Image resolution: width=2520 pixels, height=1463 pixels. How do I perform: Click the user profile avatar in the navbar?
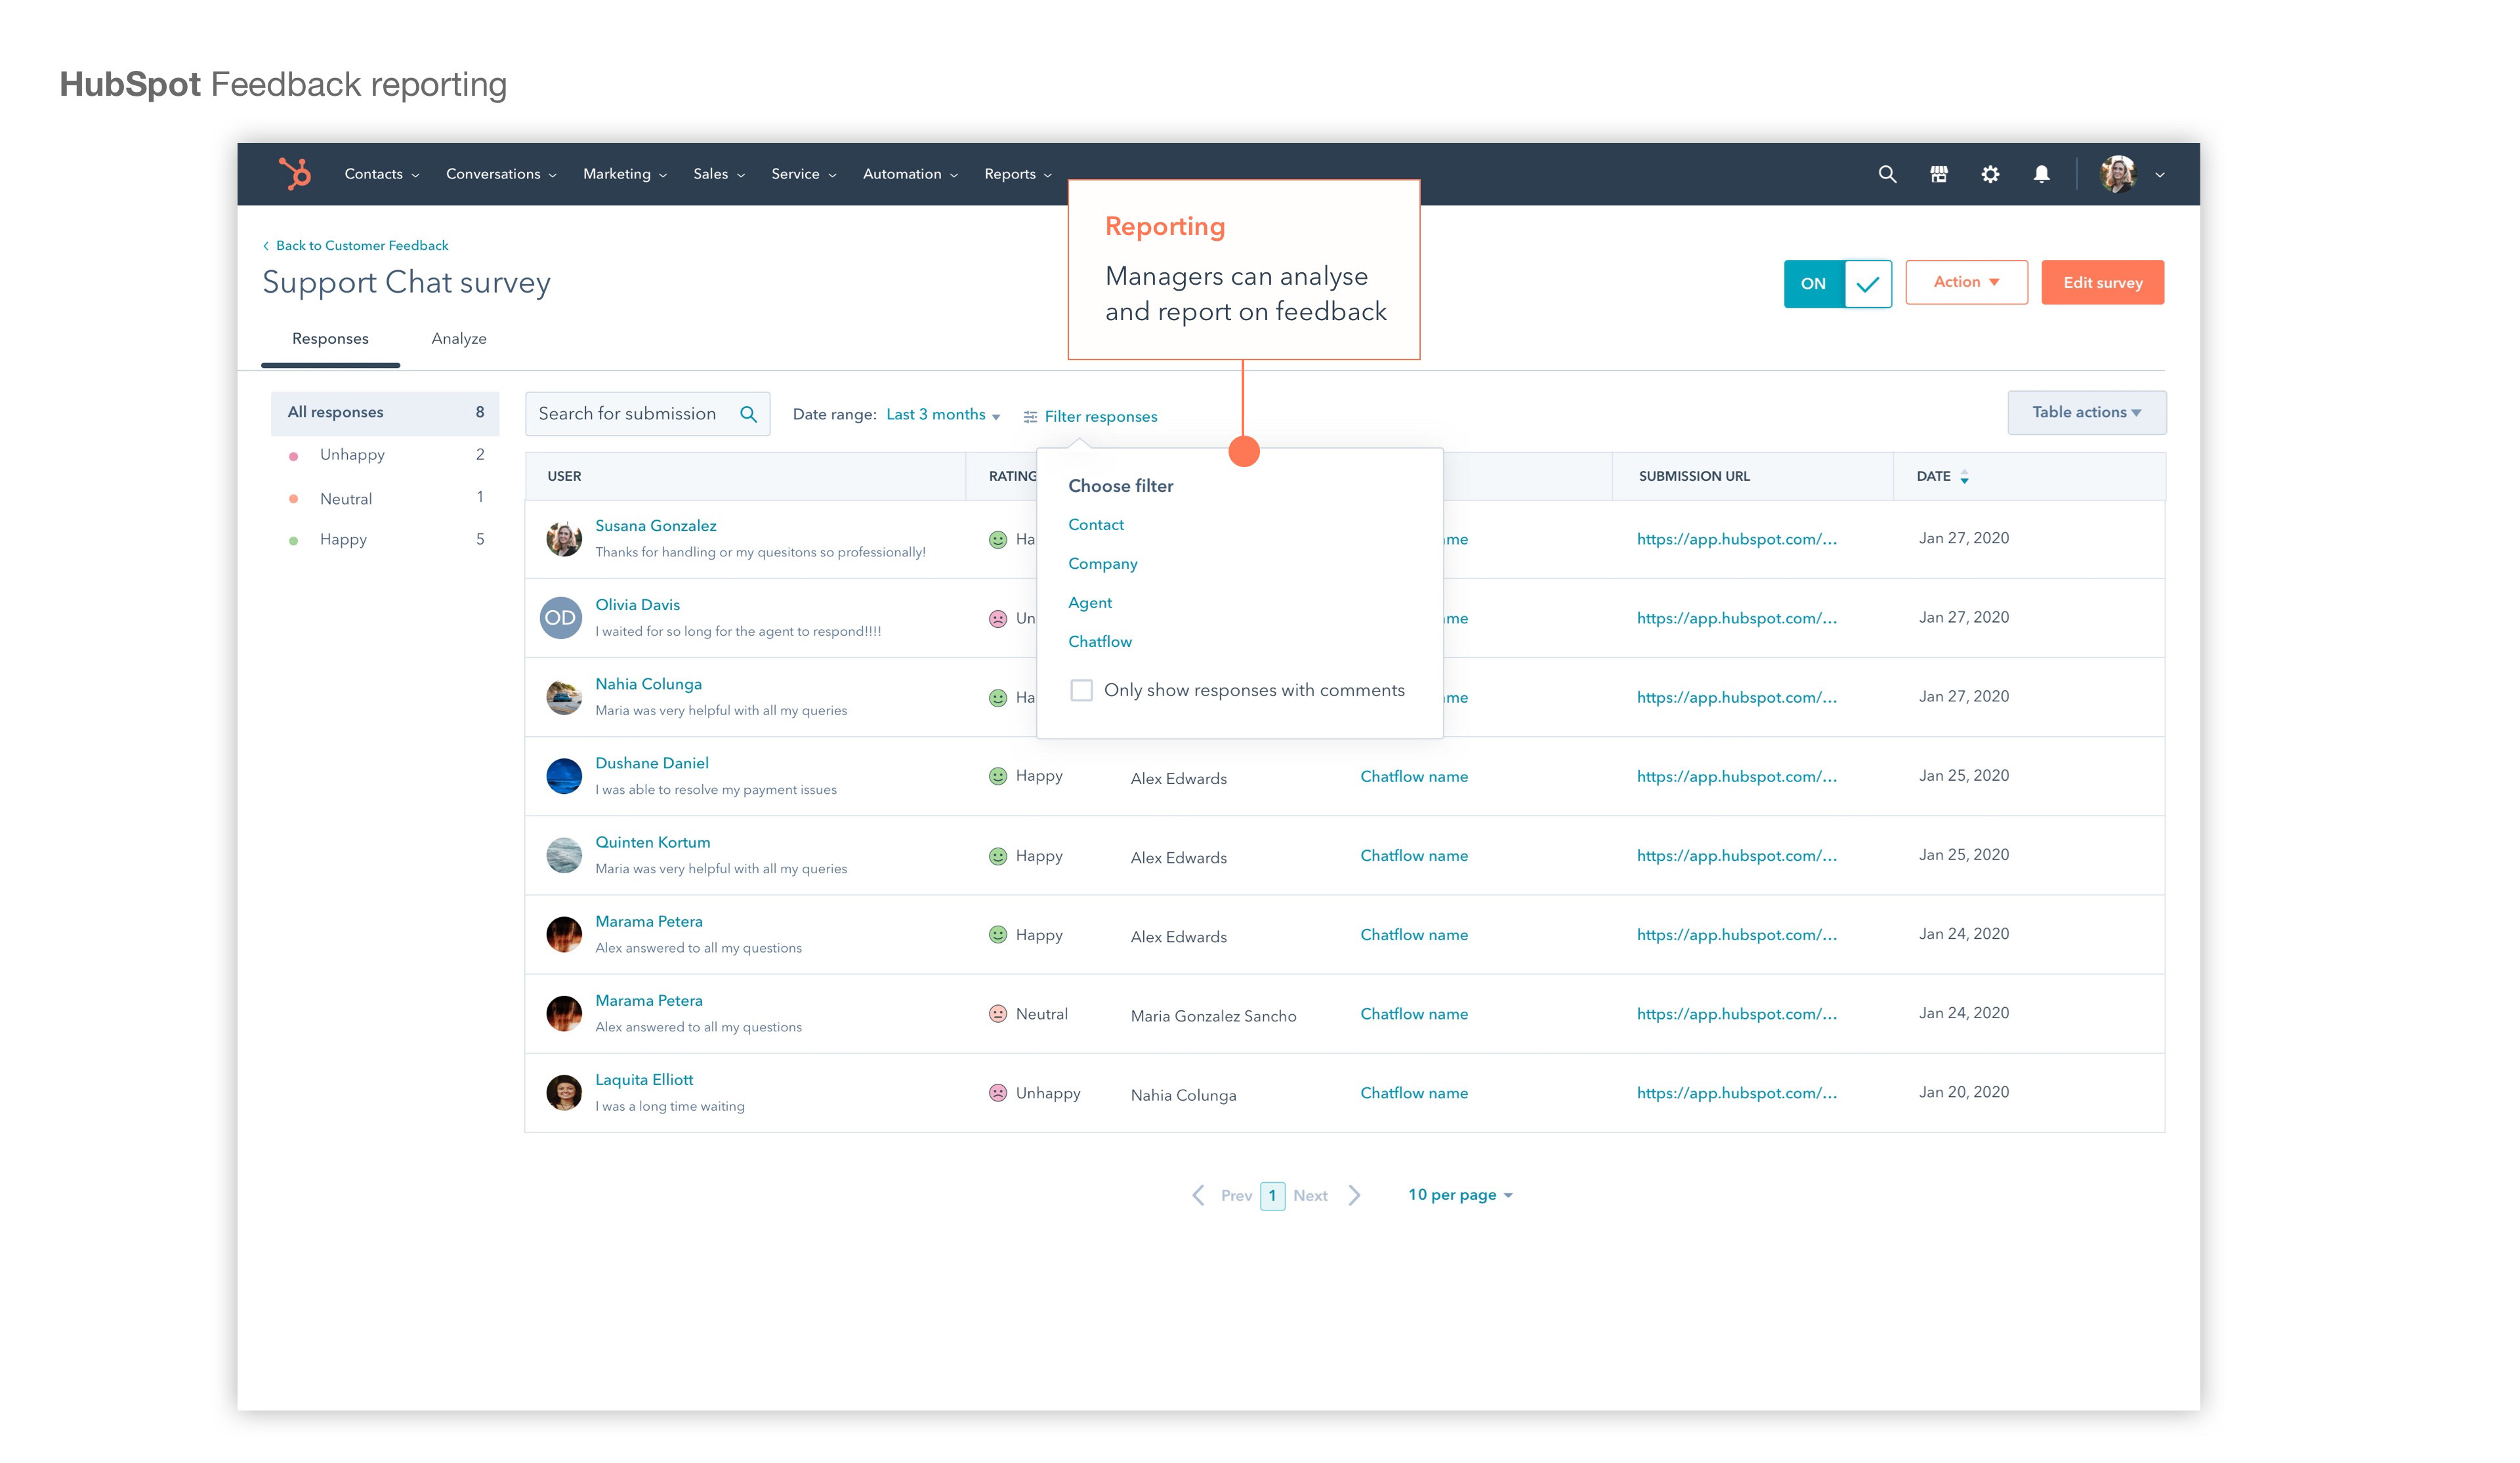[2118, 174]
